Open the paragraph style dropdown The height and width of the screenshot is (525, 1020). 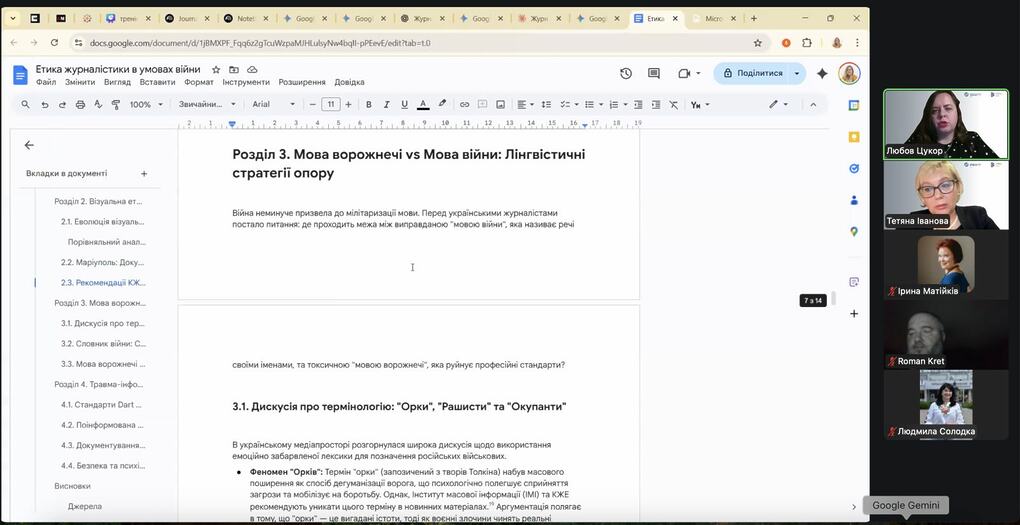pyautogui.click(x=207, y=104)
